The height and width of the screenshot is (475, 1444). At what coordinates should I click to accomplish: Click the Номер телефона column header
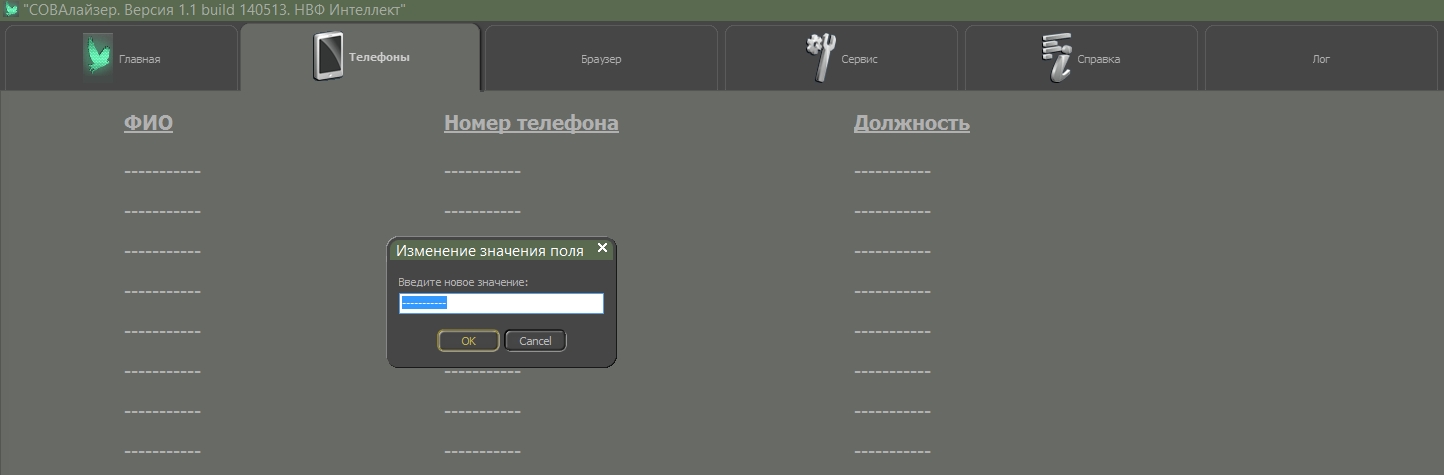pos(531,123)
